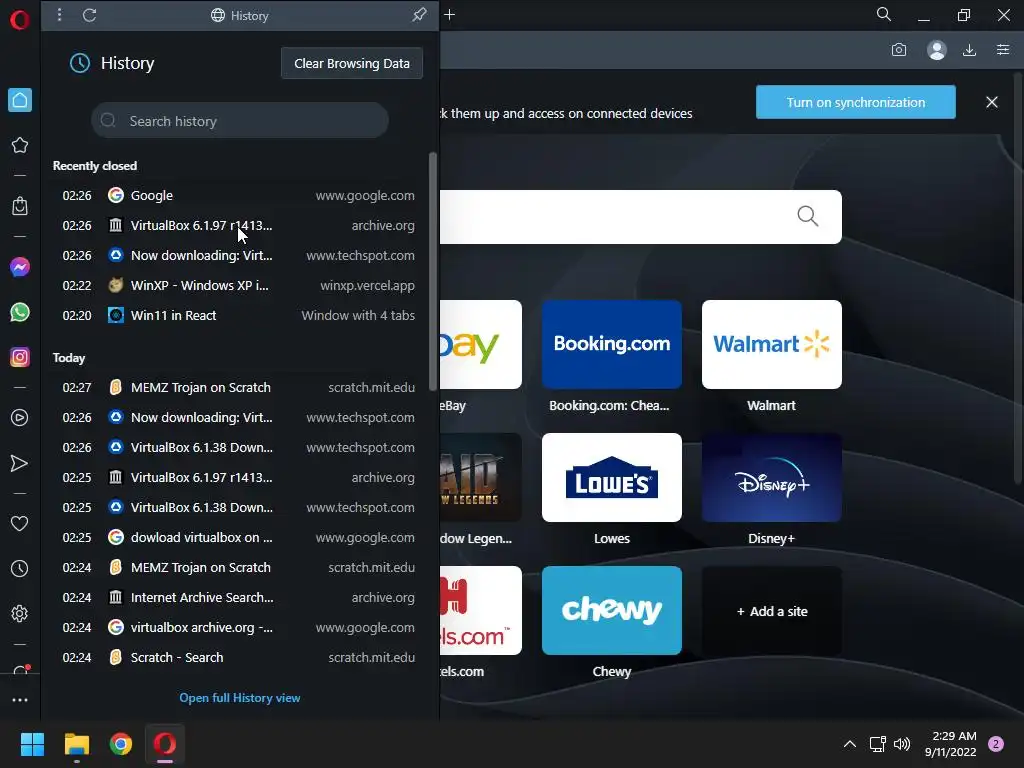This screenshot has height=768, width=1024.
Task: Click Turn on synchronization button
Action: (x=856, y=102)
